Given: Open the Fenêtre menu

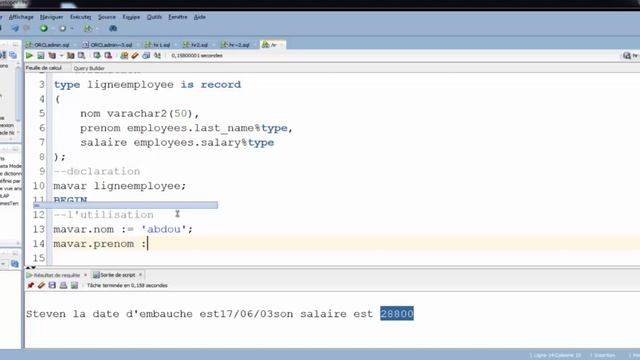Looking at the screenshot, I should click(178, 17).
